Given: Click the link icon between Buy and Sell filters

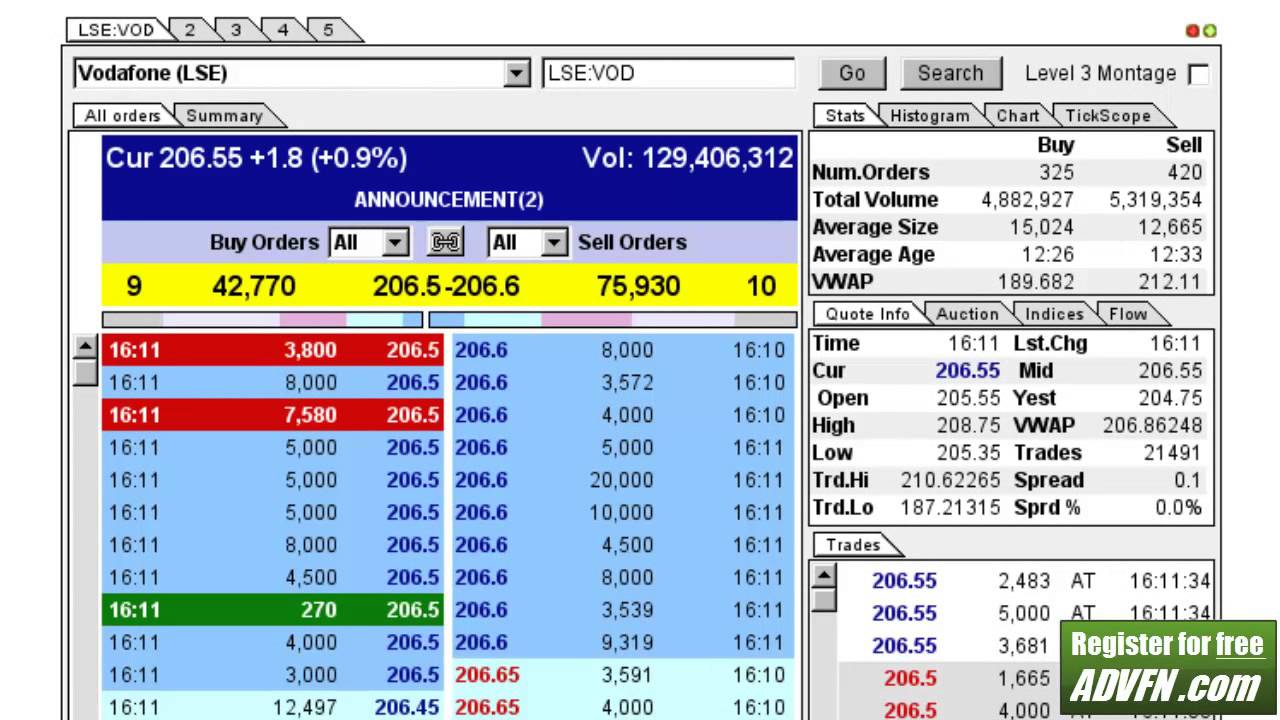Looking at the screenshot, I should coord(445,242).
